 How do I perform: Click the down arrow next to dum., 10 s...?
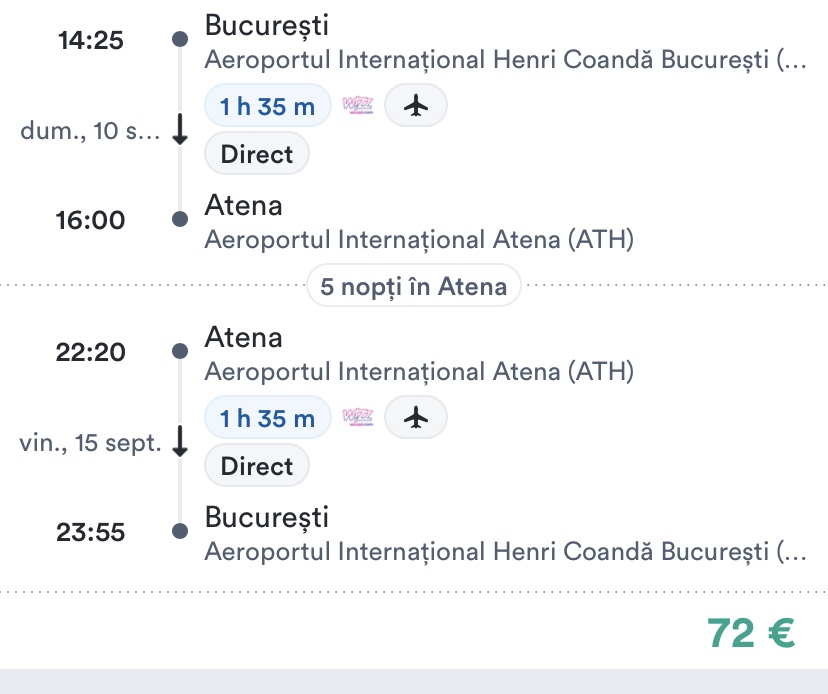click(x=180, y=131)
